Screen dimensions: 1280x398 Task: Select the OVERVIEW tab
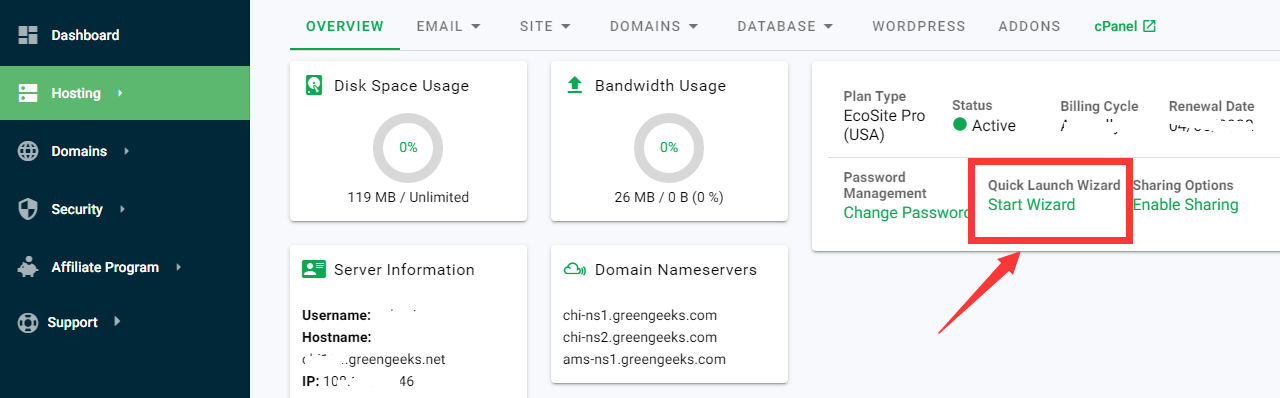pyautogui.click(x=345, y=26)
